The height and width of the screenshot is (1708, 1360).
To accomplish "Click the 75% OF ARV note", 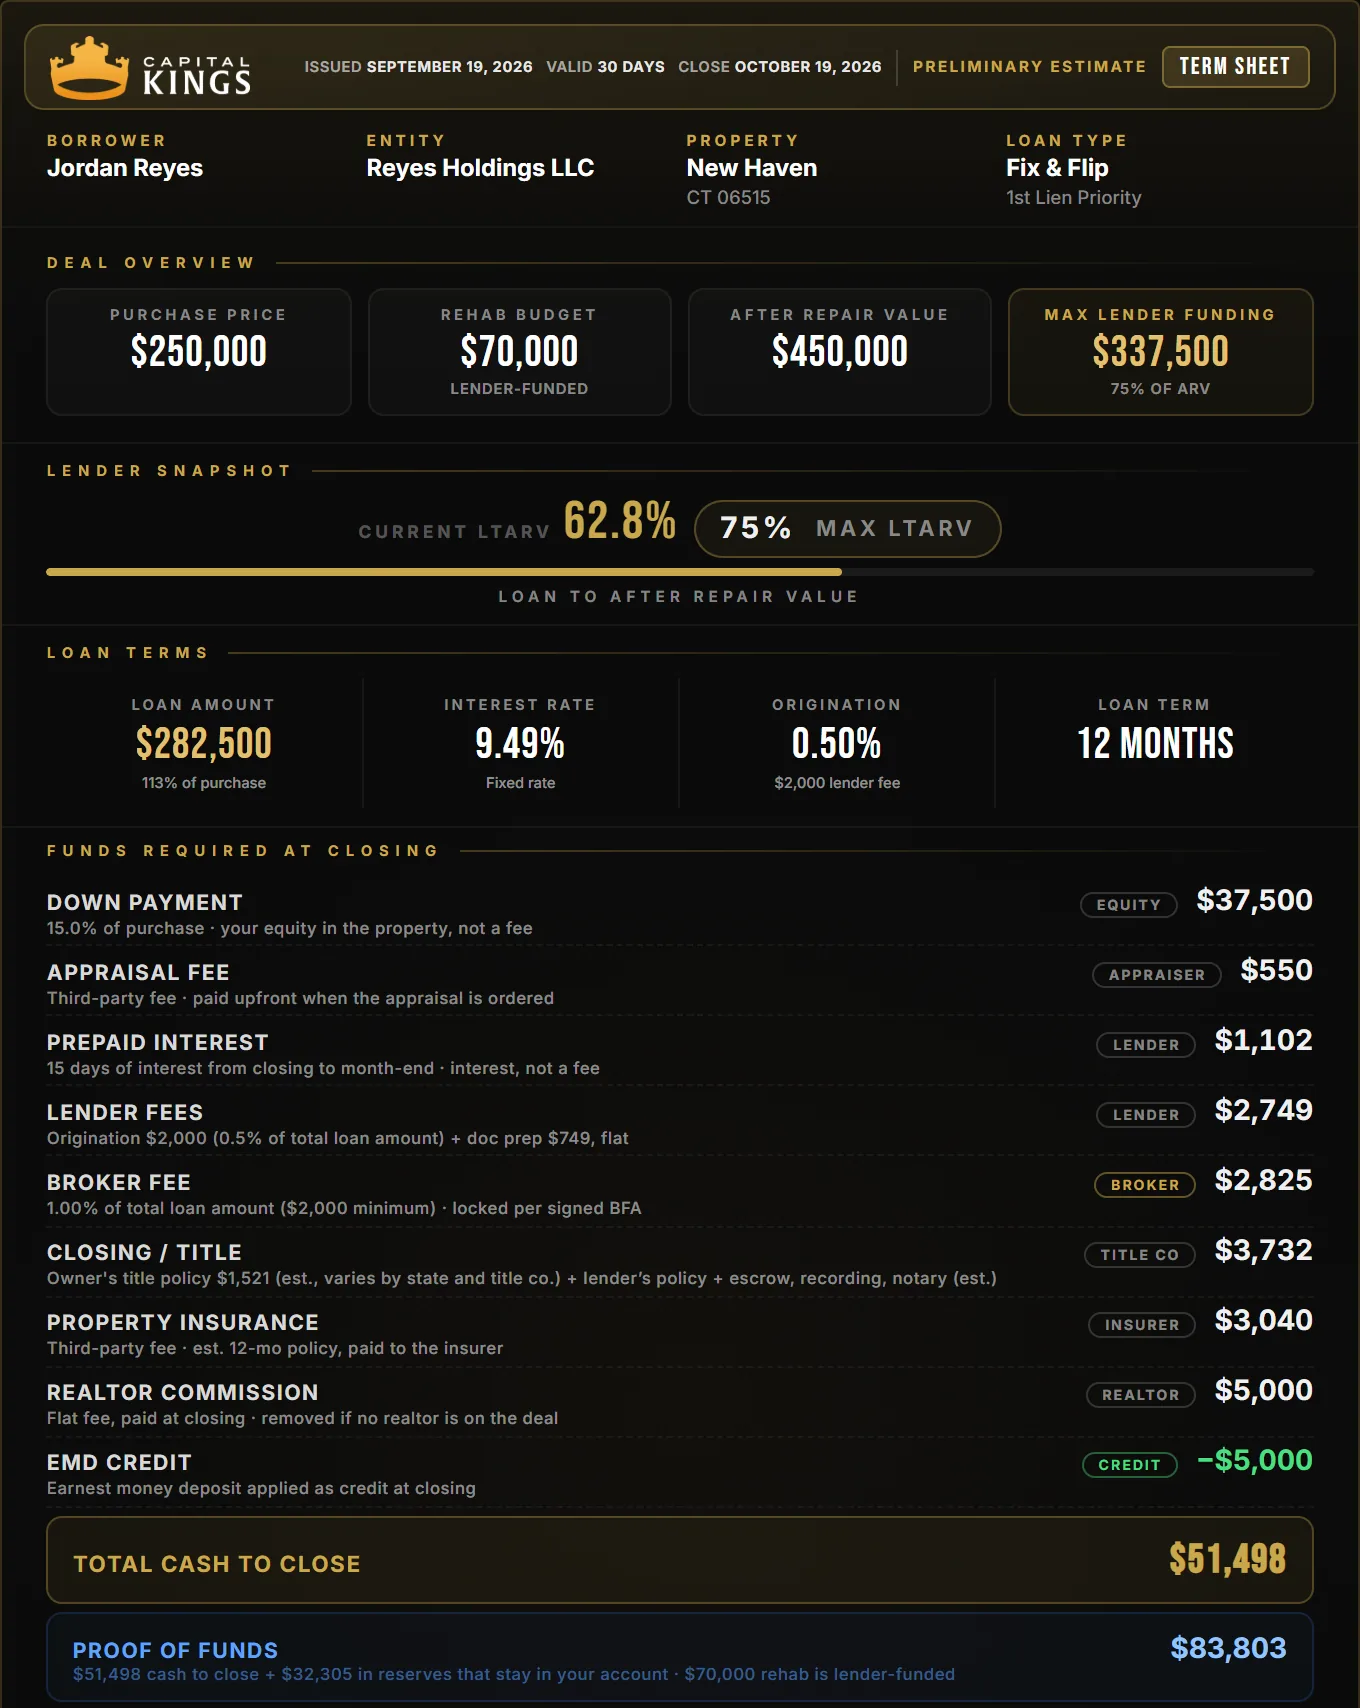I will click(1160, 389).
